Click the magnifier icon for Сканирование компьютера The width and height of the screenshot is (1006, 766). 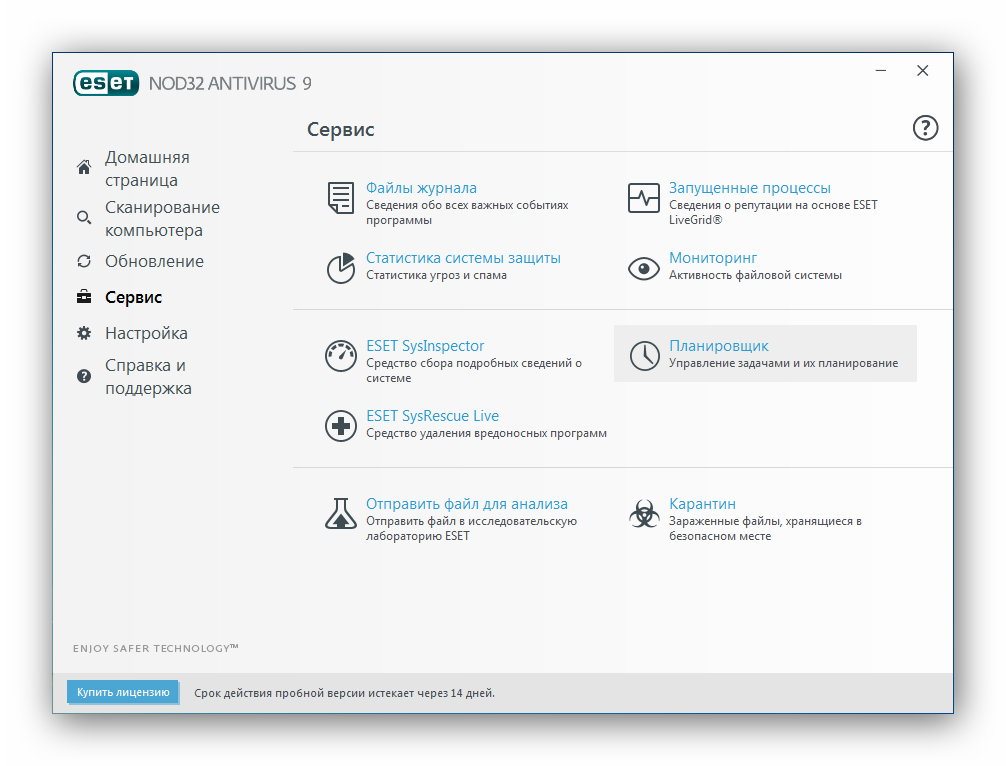pyautogui.click(x=83, y=217)
